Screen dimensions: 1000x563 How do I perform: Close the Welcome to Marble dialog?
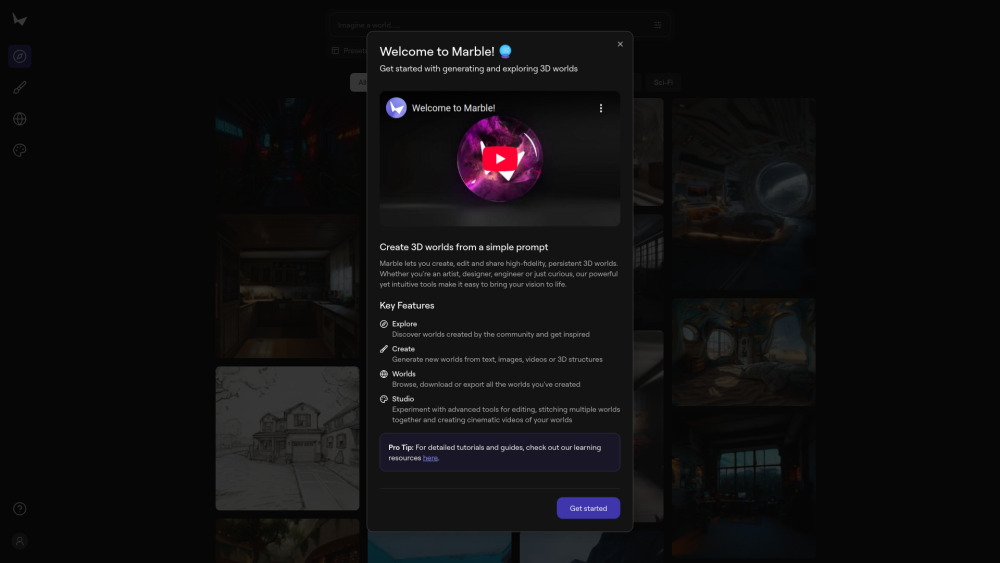620,44
